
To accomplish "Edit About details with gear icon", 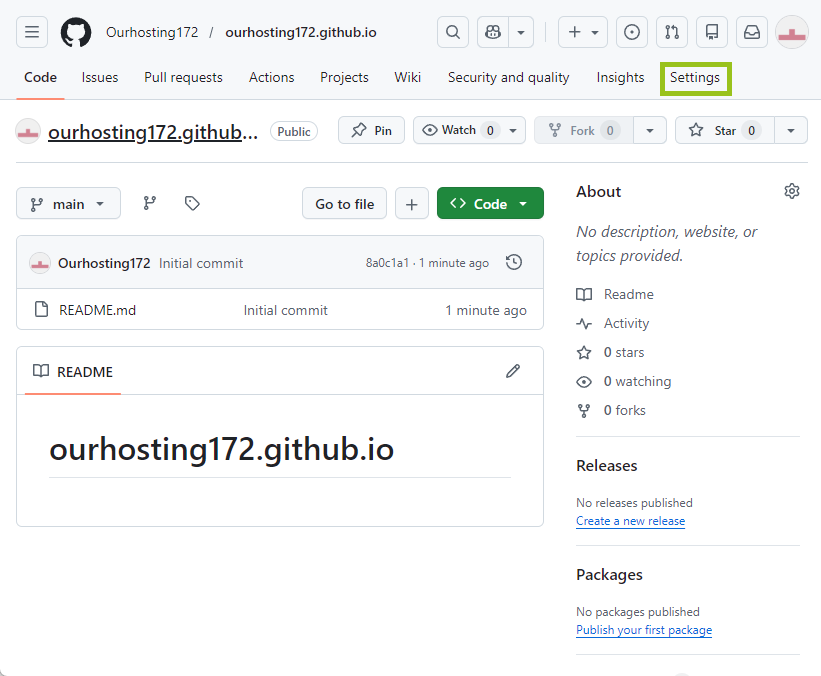I will click(792, 191).
